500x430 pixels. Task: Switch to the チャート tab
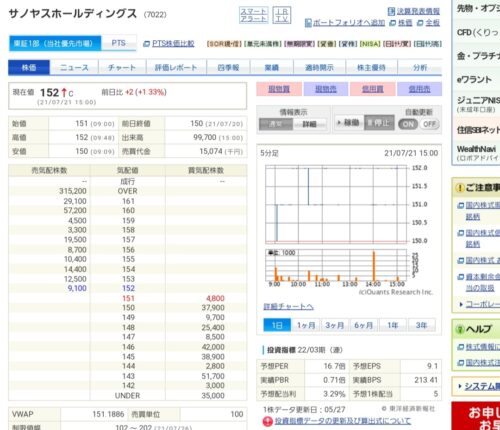(122, 67)
